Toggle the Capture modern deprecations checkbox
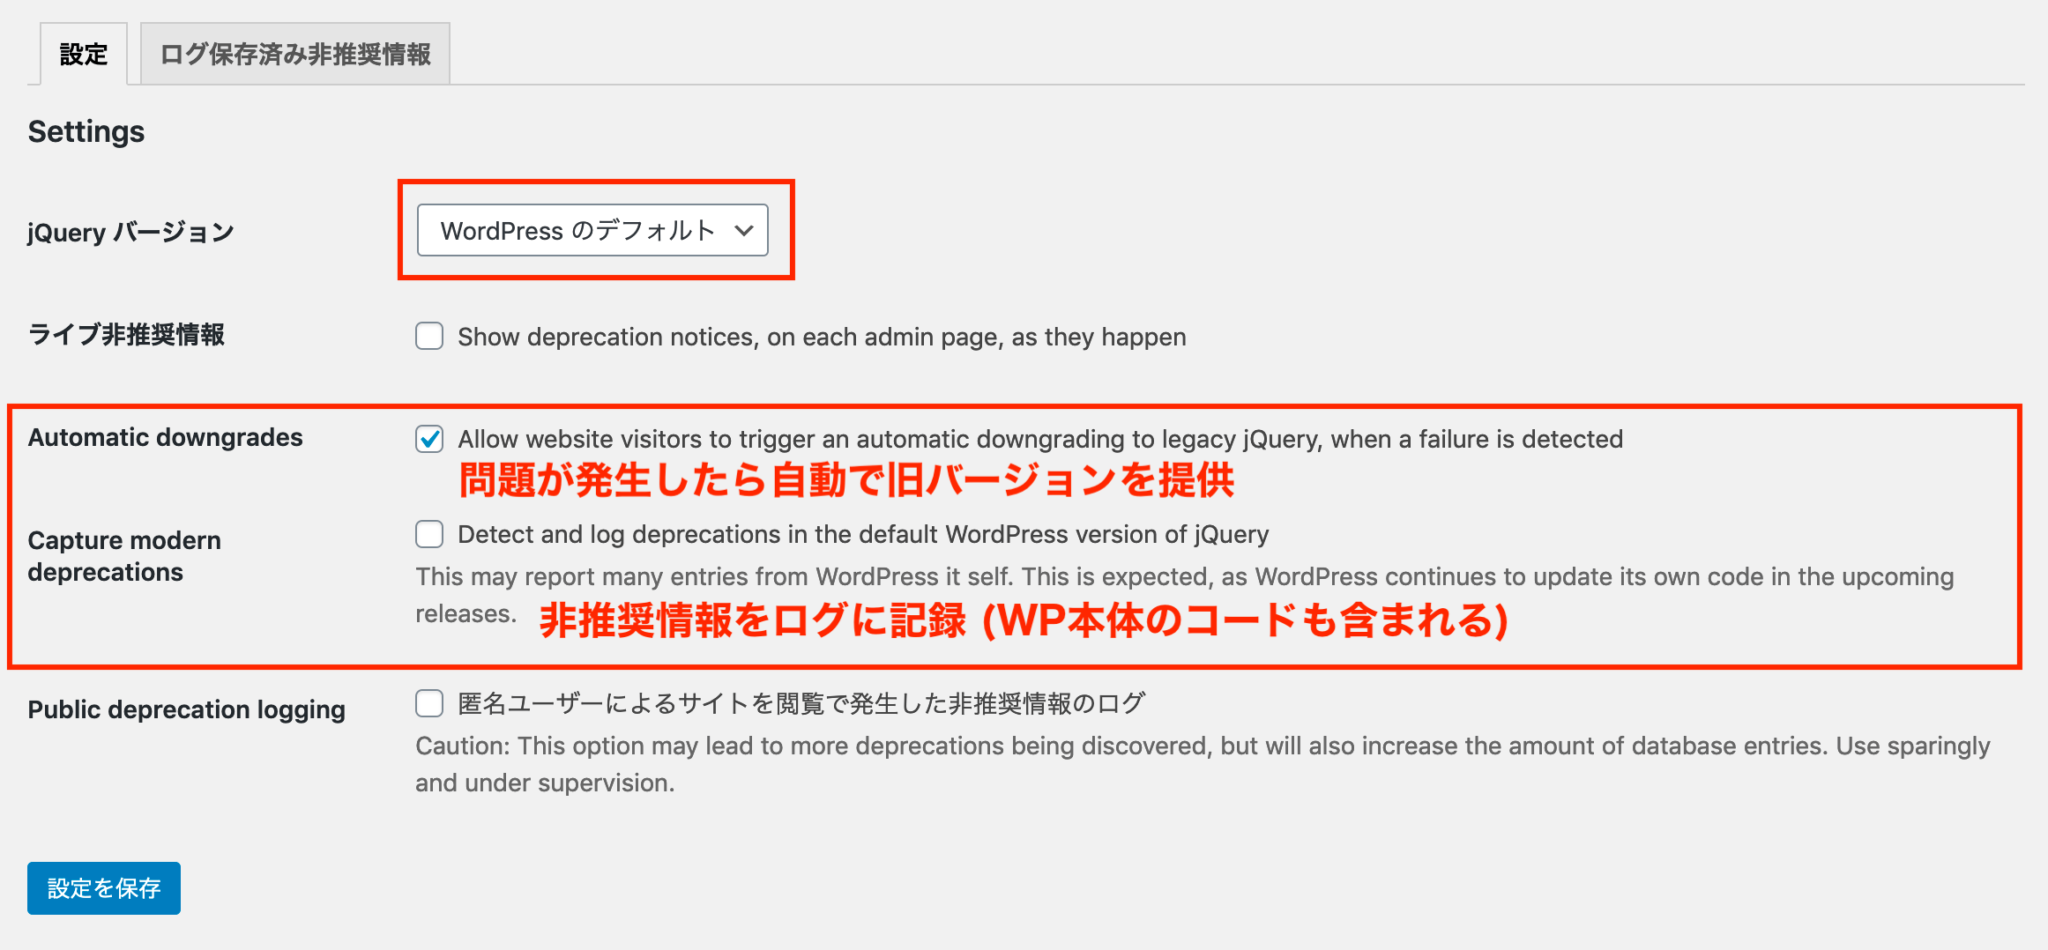The height and width of the screenshot is (950, 2048). tap(428, 535)
